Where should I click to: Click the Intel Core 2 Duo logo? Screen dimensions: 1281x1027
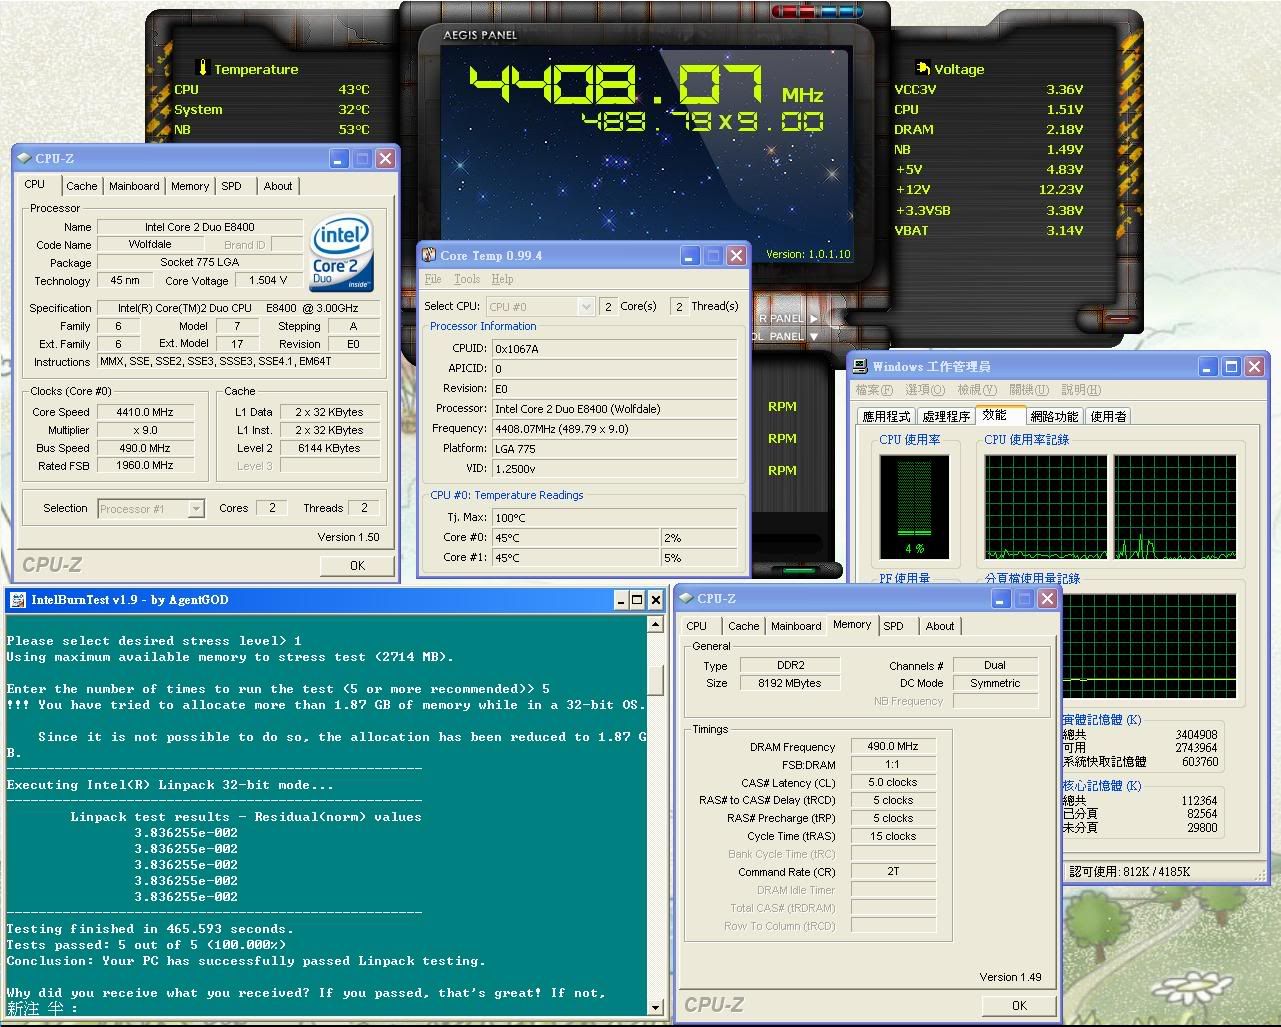tap(342, 253)
